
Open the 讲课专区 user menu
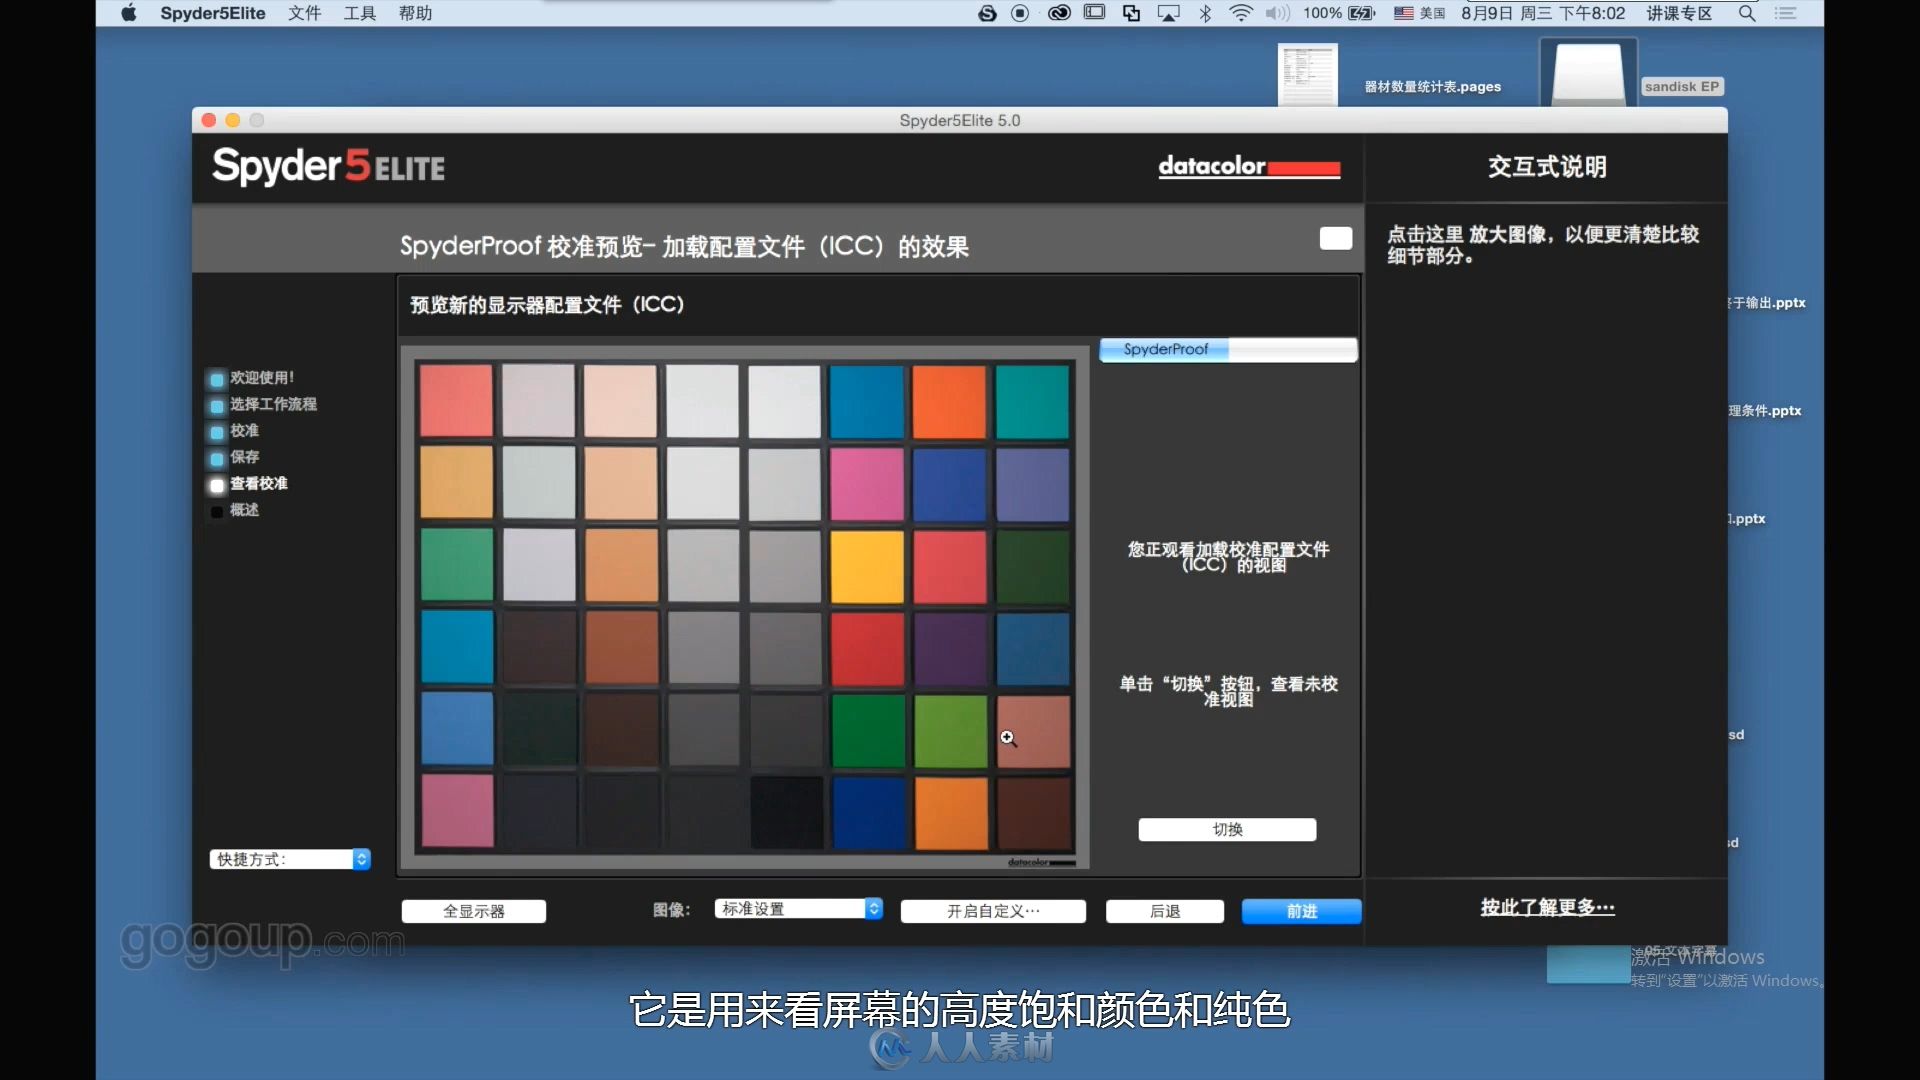pos(1680,13)
